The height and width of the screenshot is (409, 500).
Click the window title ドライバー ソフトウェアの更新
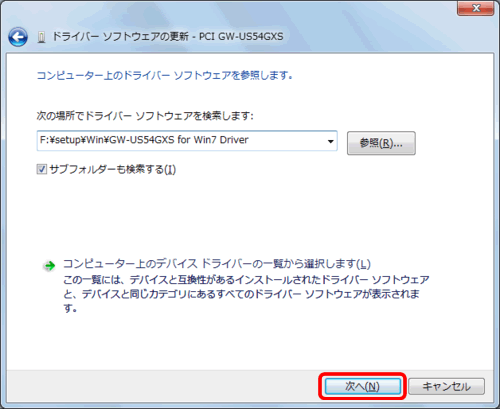click(x=121, y=36)
